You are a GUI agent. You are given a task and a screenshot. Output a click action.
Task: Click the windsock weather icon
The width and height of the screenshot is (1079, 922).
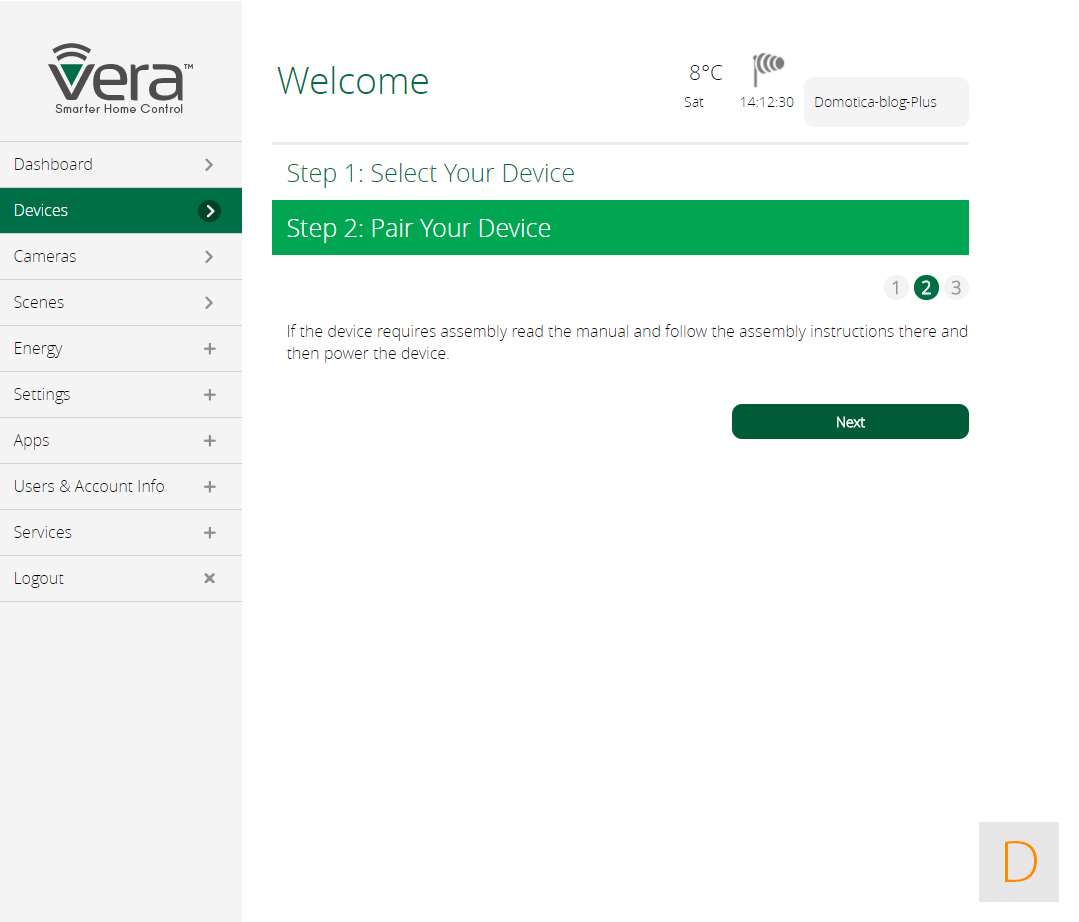point(768,68)
